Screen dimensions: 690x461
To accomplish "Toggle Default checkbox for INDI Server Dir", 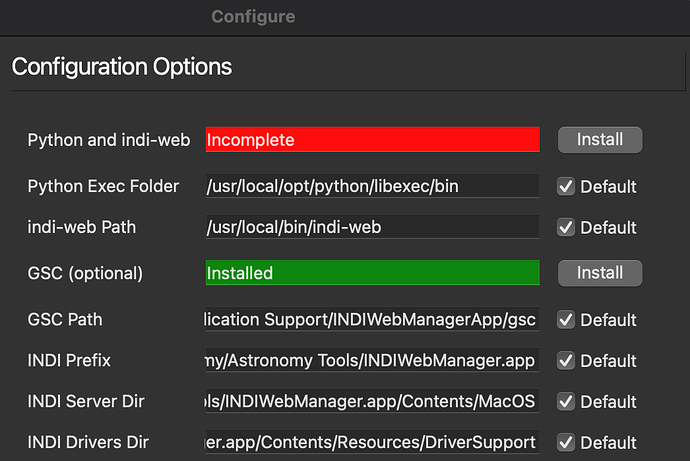I will click(566, 402).
